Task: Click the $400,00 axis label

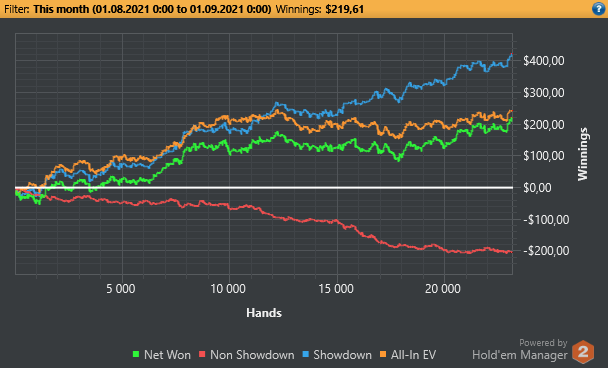Action: (544, 61)
